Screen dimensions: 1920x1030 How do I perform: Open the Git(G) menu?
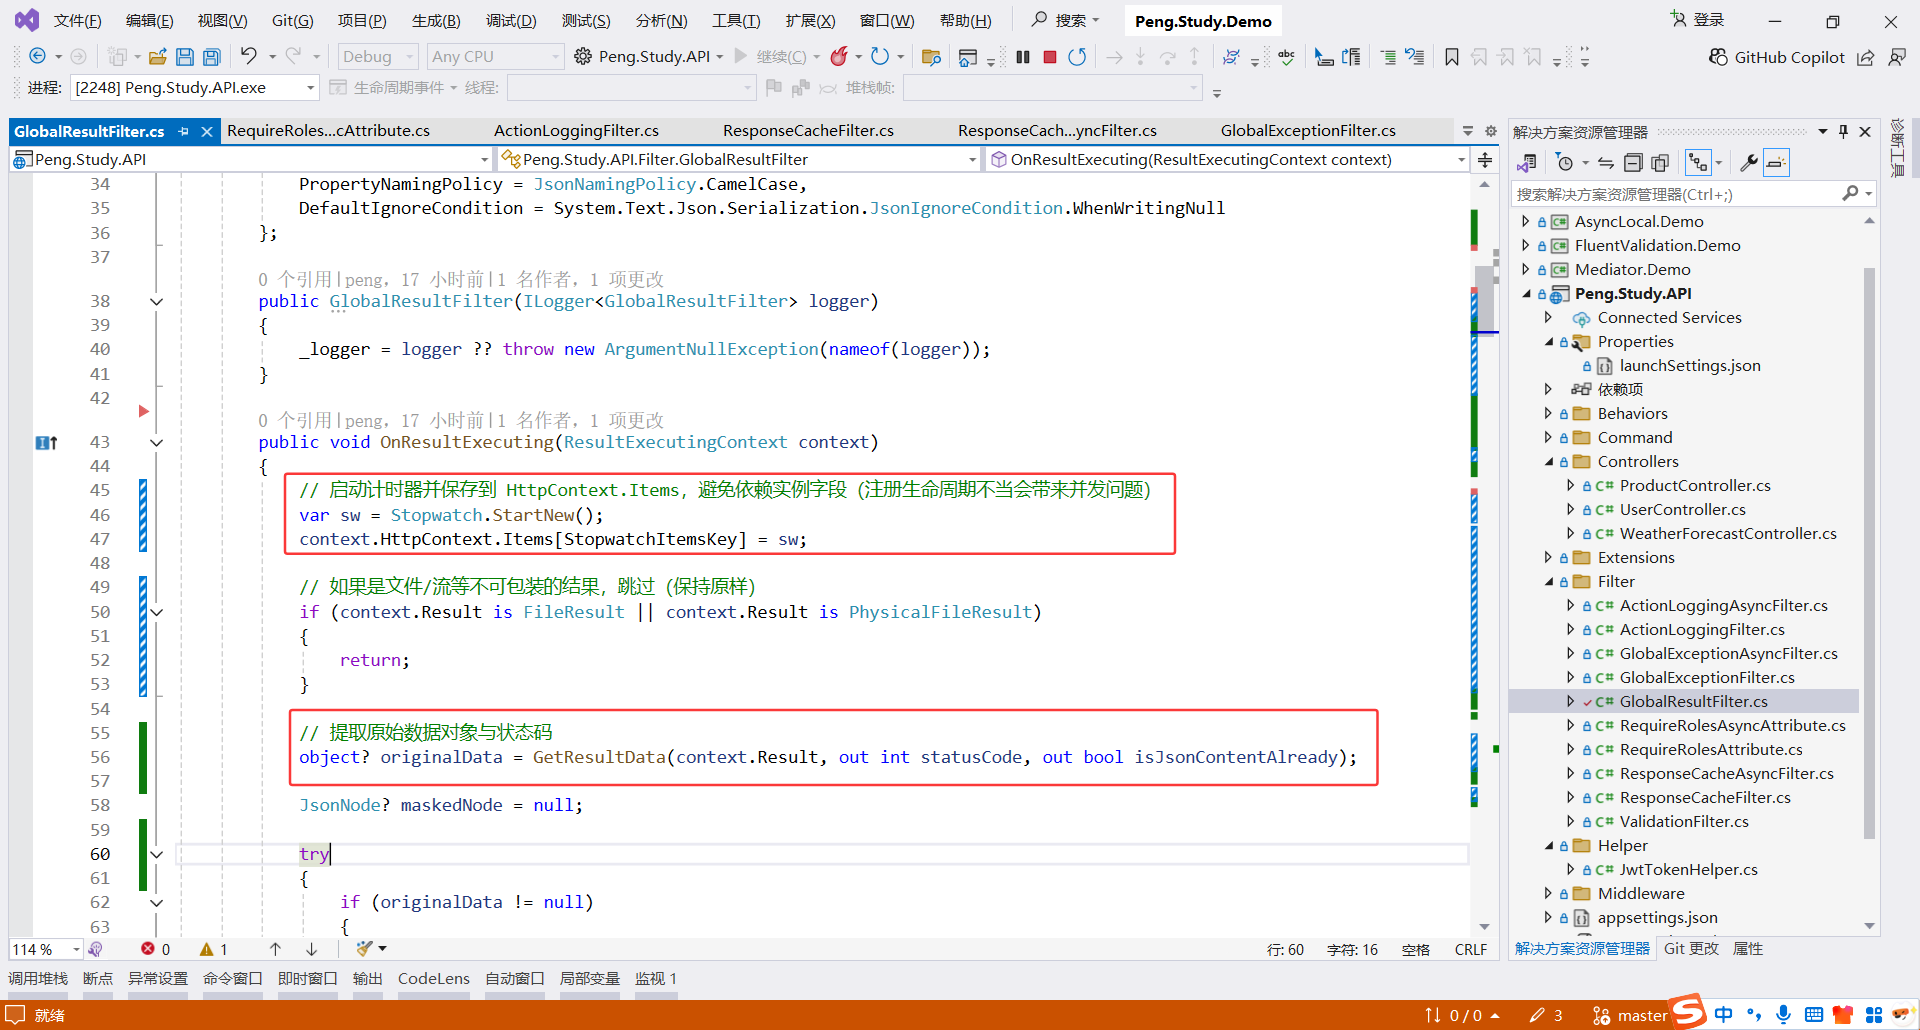coord(293,20)
